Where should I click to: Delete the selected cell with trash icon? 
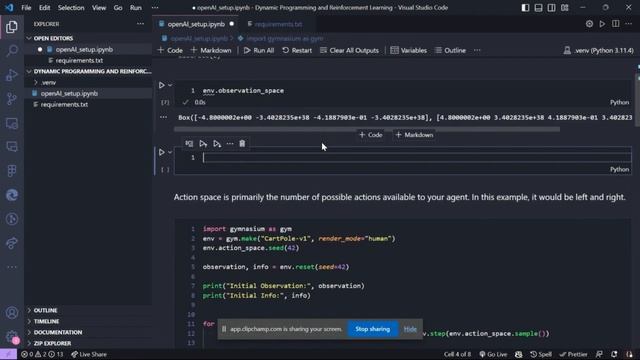pyautogui.click(x=242, y=144)
